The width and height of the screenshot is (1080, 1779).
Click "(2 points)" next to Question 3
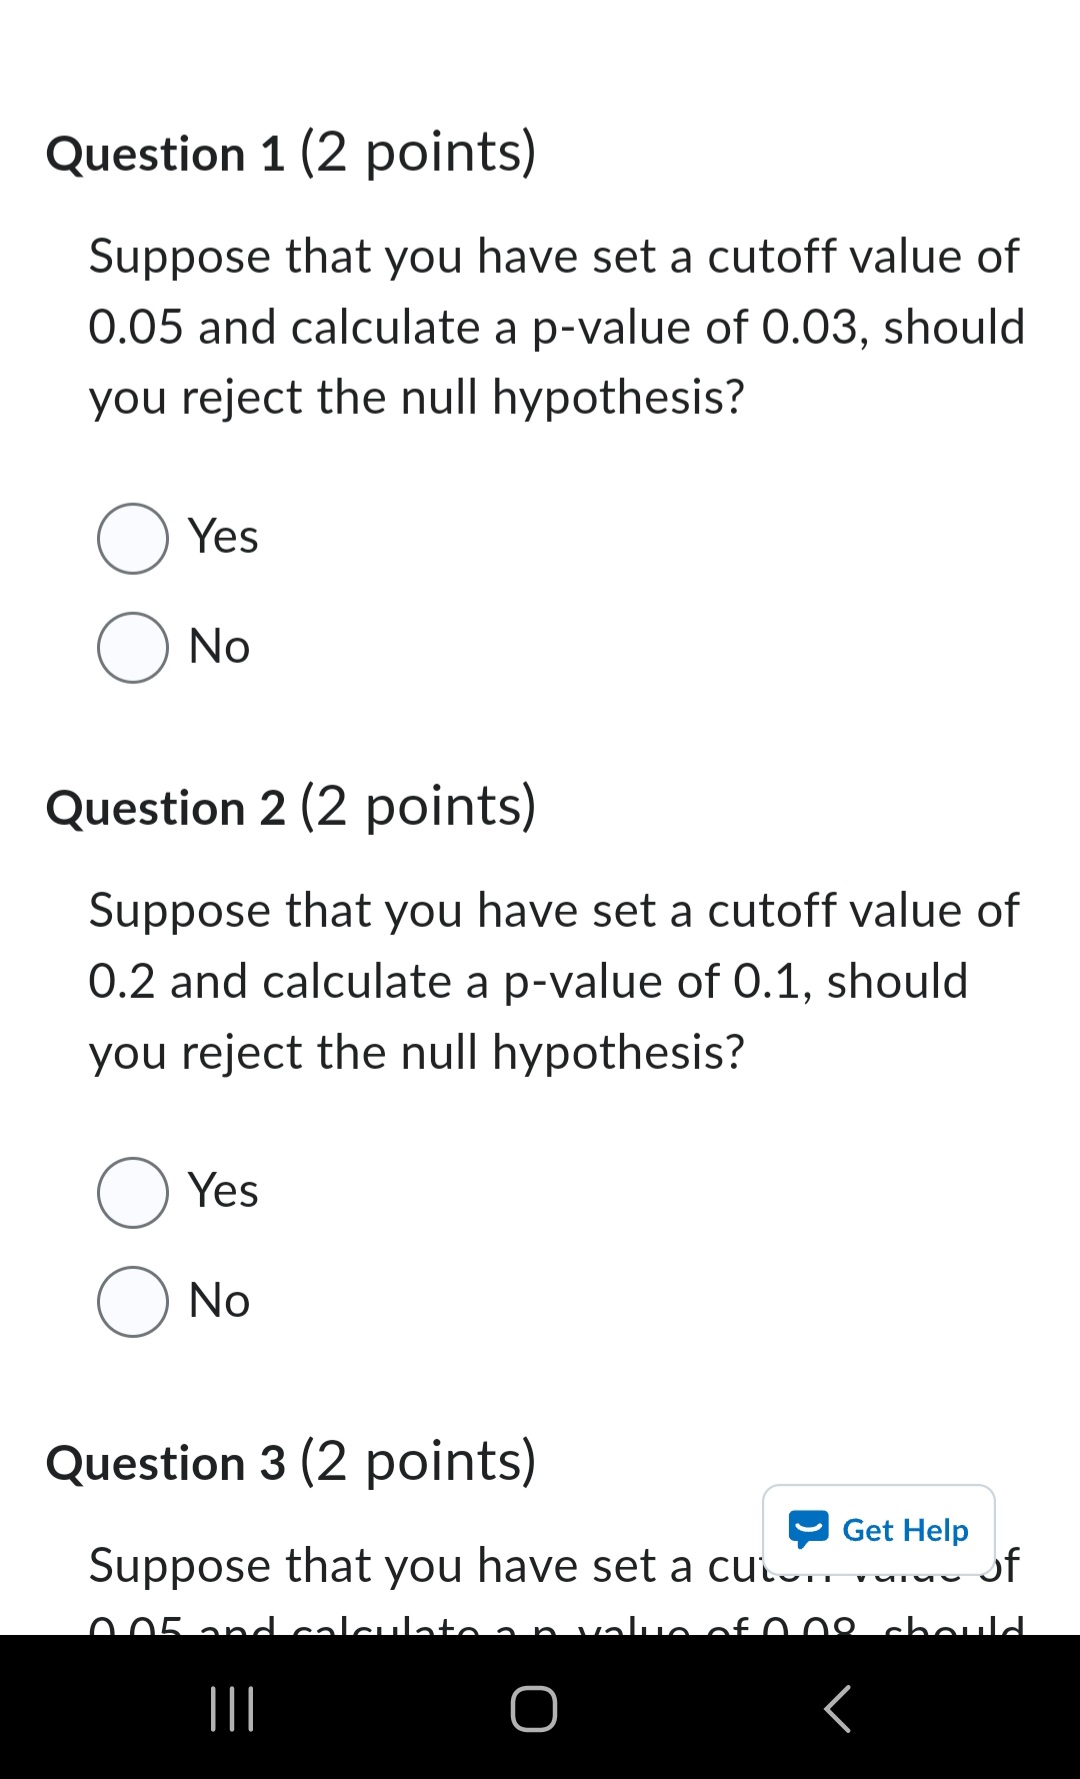pyautogui.click(x=418, y=1461)
